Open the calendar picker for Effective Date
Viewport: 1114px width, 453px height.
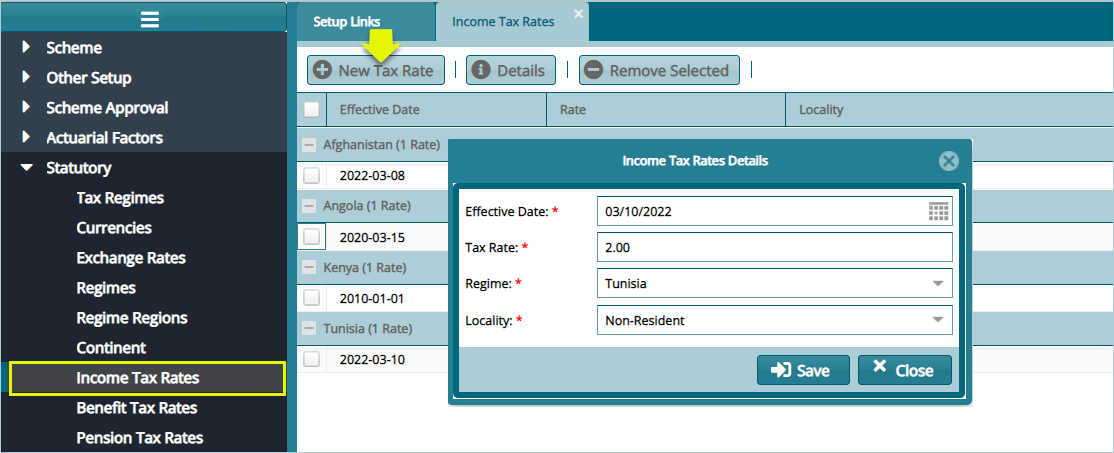[939, 211]
